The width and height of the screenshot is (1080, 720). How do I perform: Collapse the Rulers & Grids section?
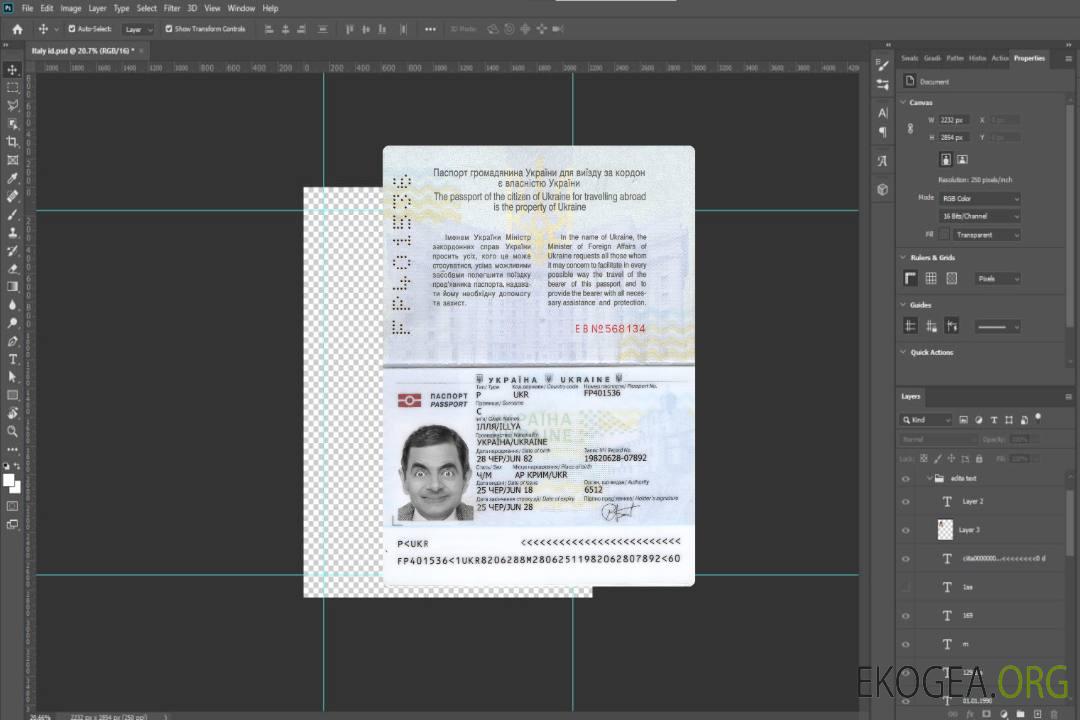pos(903,258)
